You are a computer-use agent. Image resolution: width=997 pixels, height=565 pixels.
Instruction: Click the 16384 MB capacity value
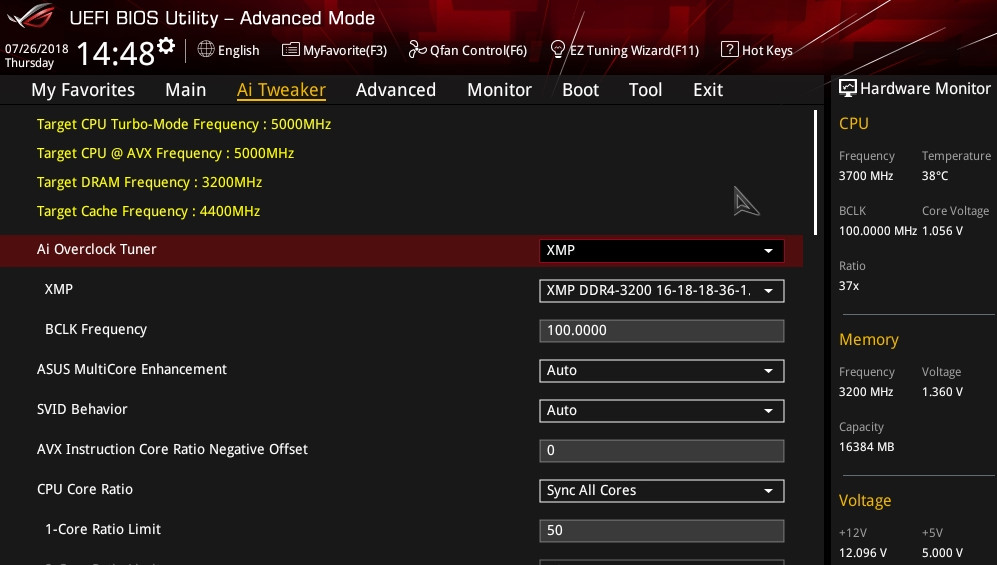tap(867, 447)
